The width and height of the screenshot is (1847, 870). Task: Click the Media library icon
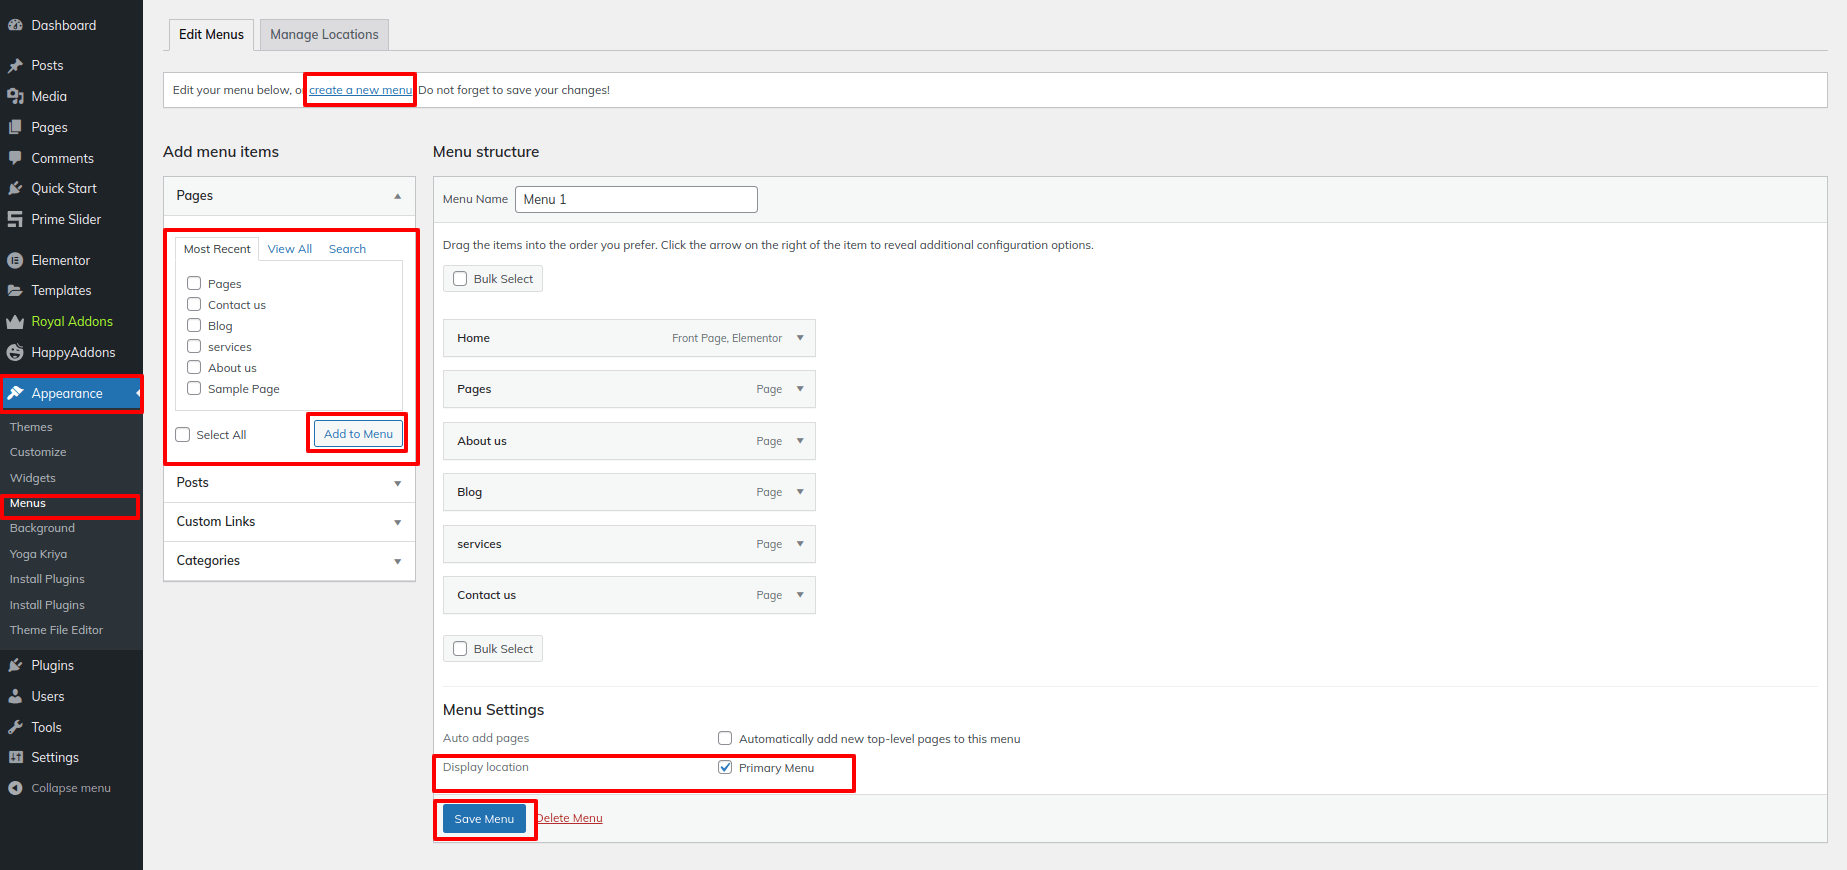[x=15, y=96]
